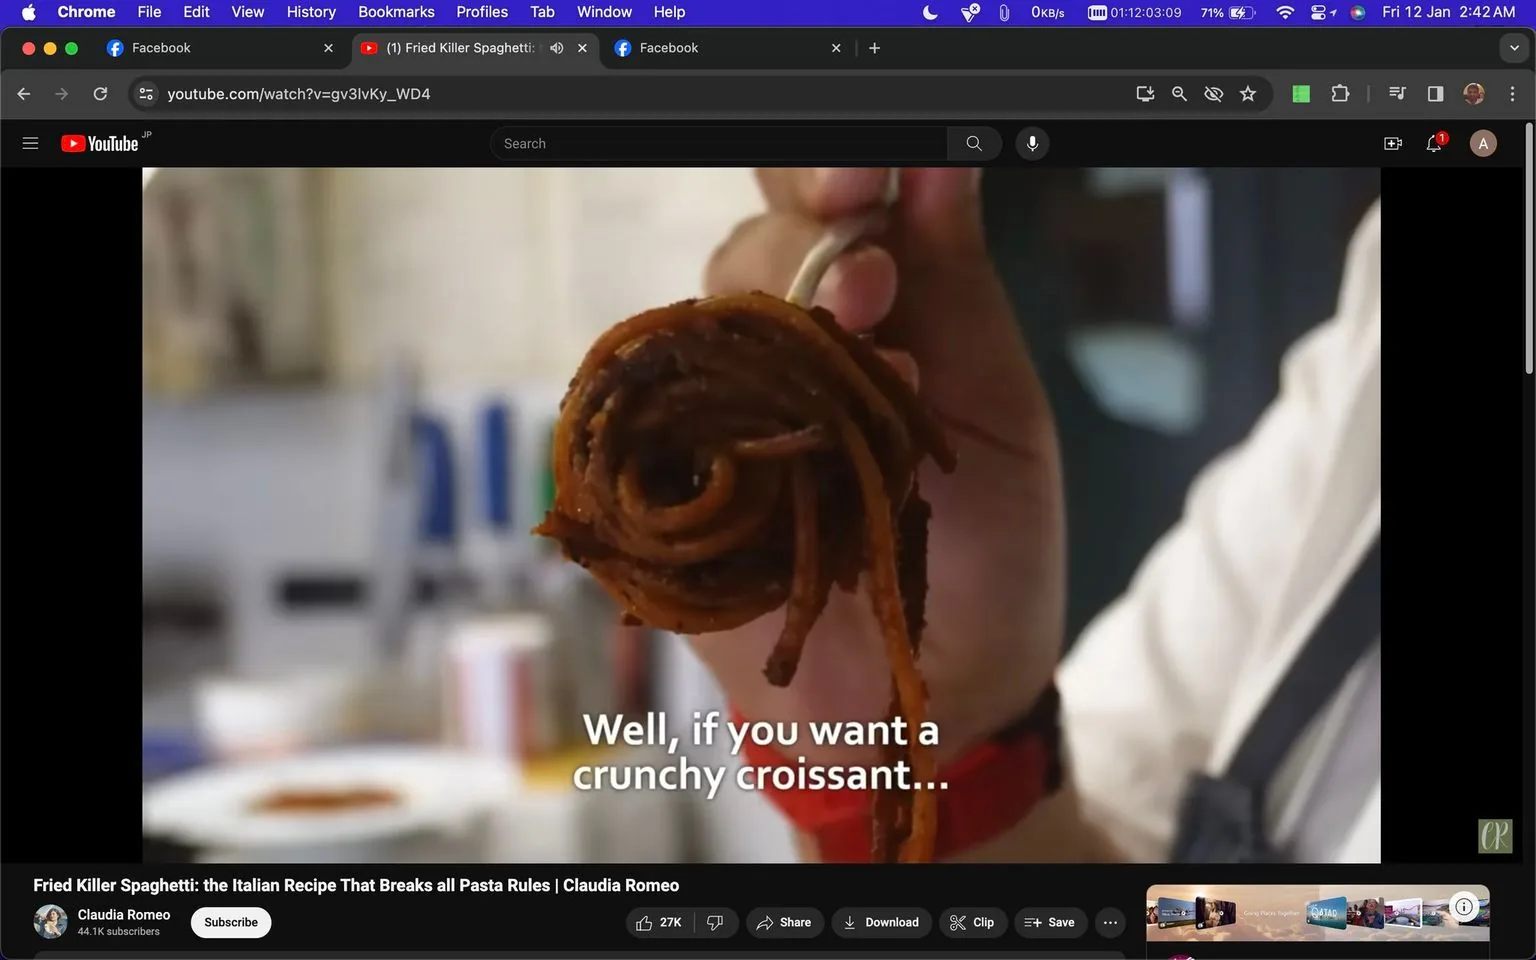1536x960 pixels.
Task: Open the Claudia Romeo channel link
Action: click(x=123, y=914)
